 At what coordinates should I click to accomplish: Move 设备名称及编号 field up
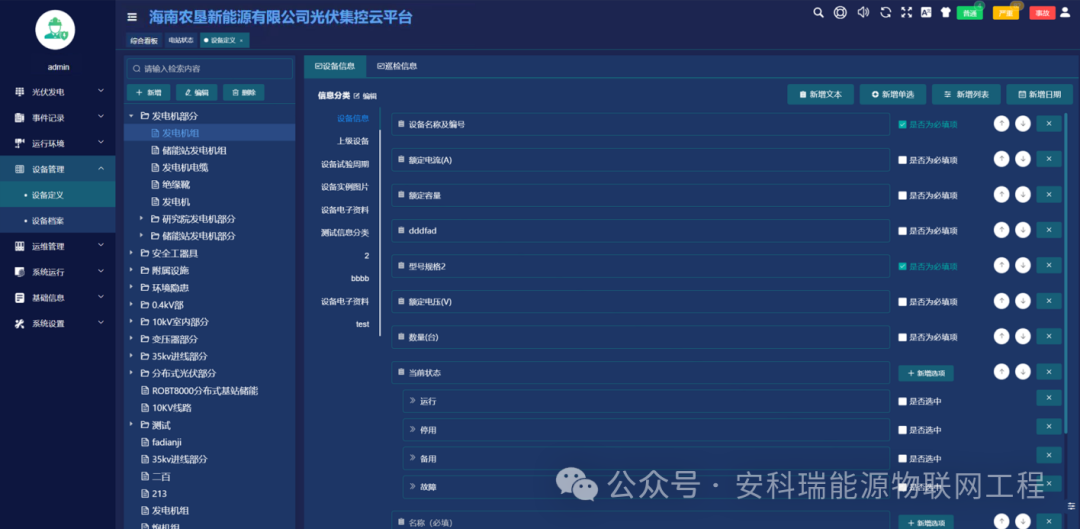point(1001,124)
